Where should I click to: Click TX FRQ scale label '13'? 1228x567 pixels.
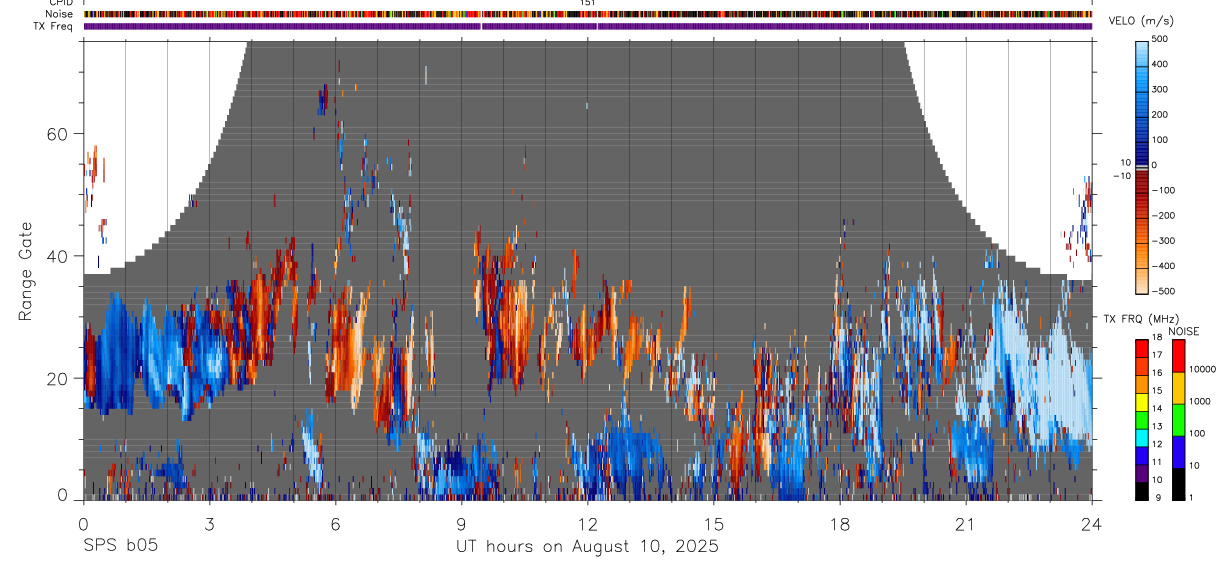pos(1157,426)
